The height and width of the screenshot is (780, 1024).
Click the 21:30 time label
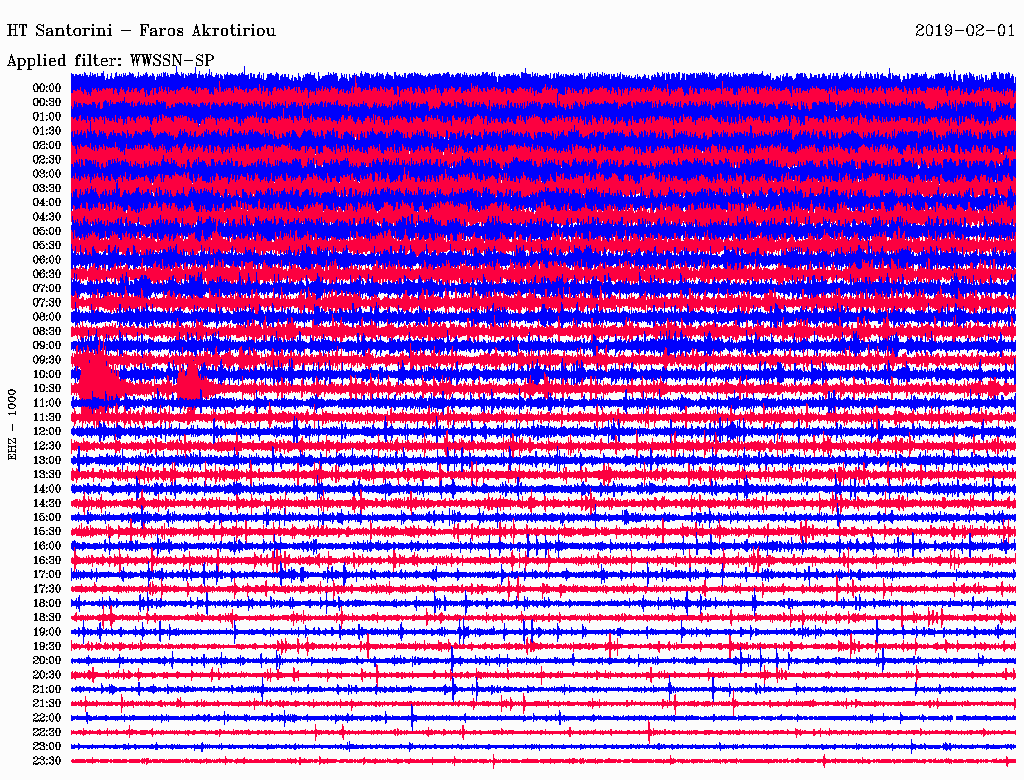[x=47, y=704]
